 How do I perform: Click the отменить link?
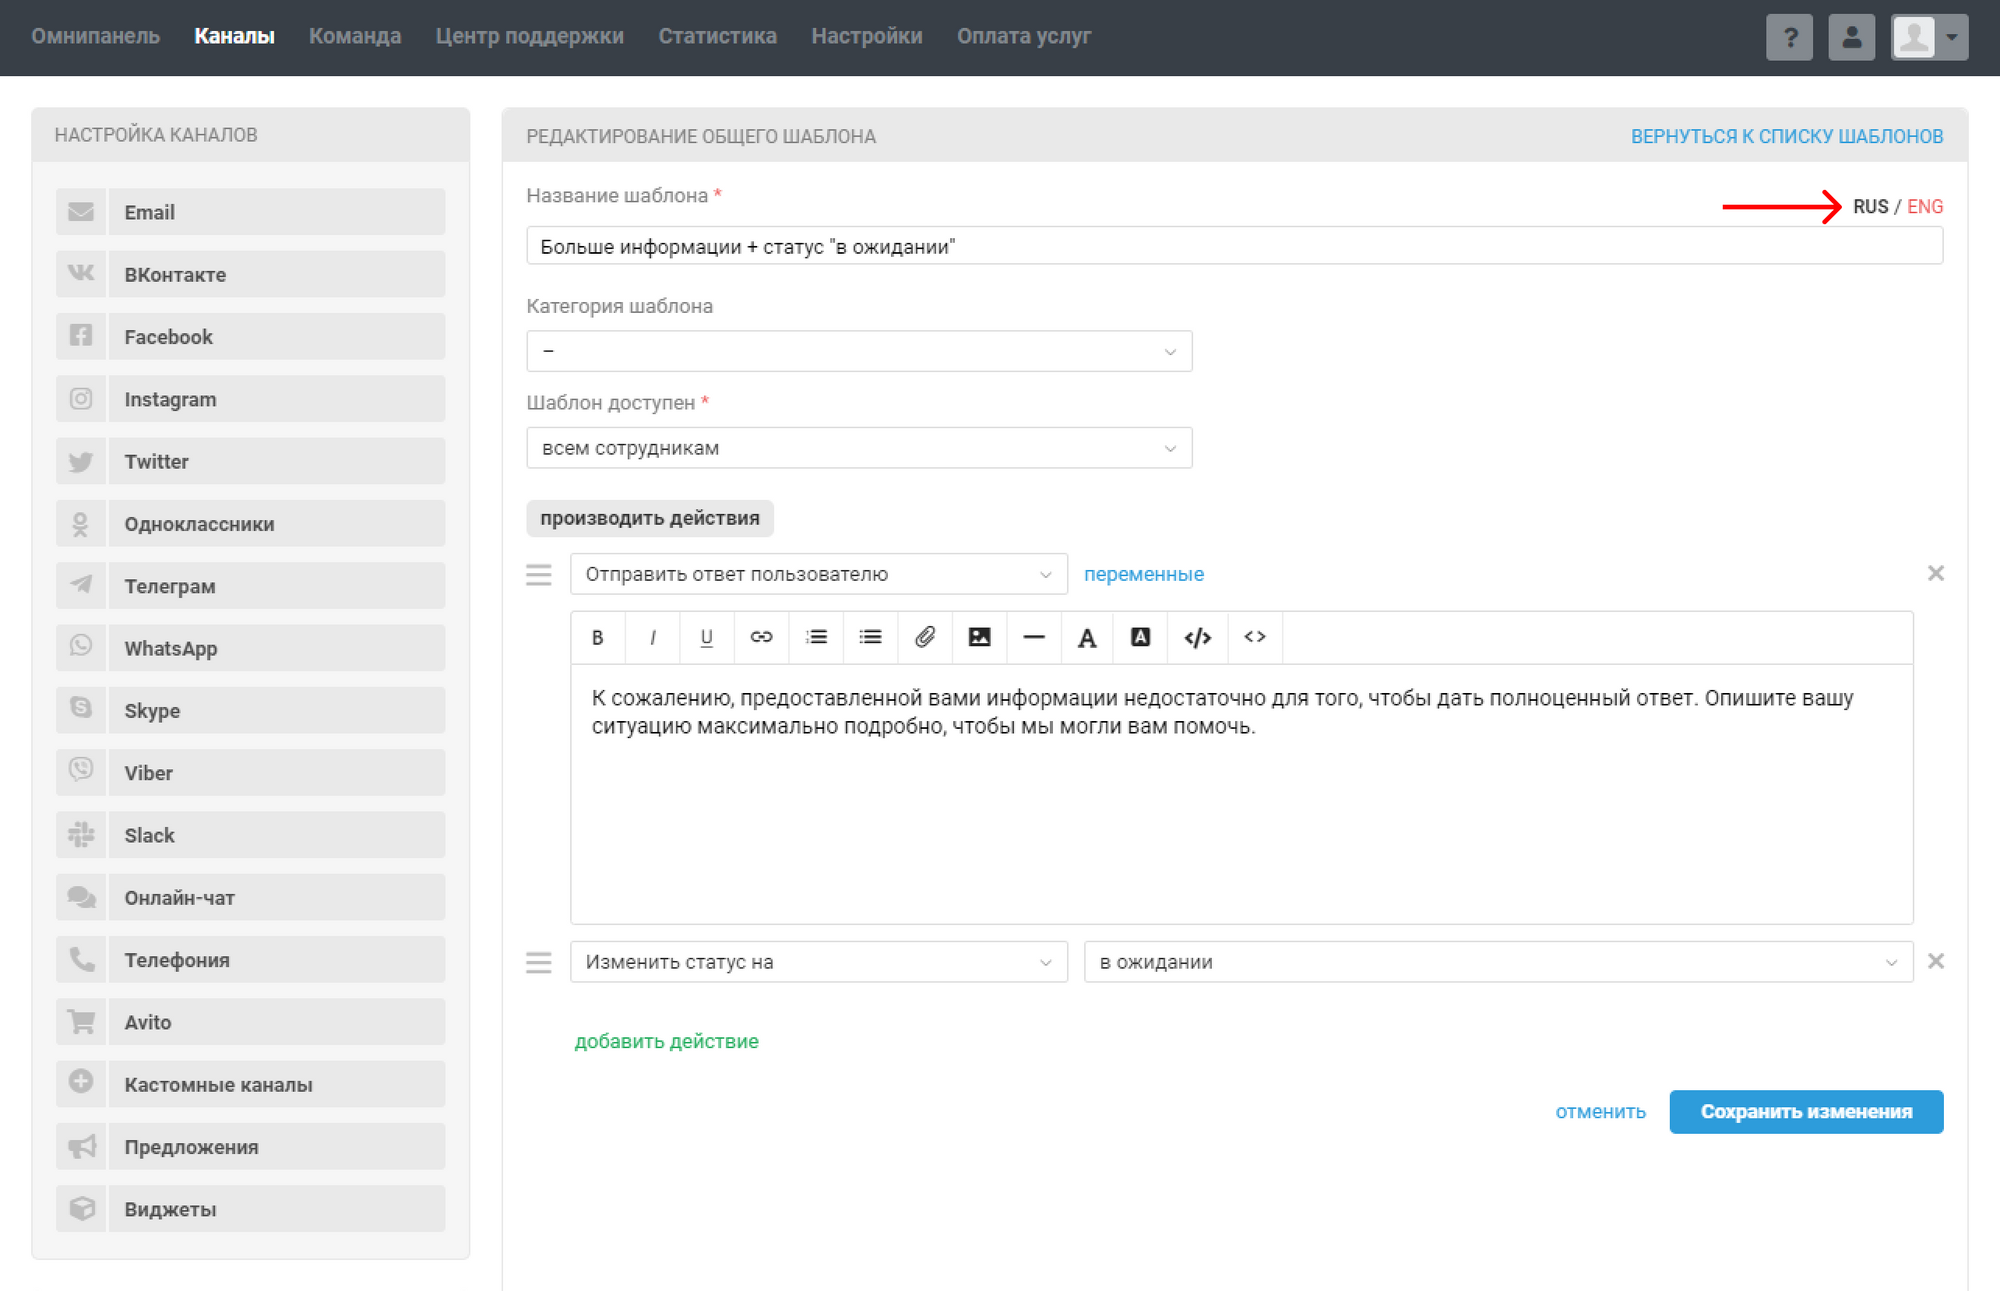[1600, 1112]
